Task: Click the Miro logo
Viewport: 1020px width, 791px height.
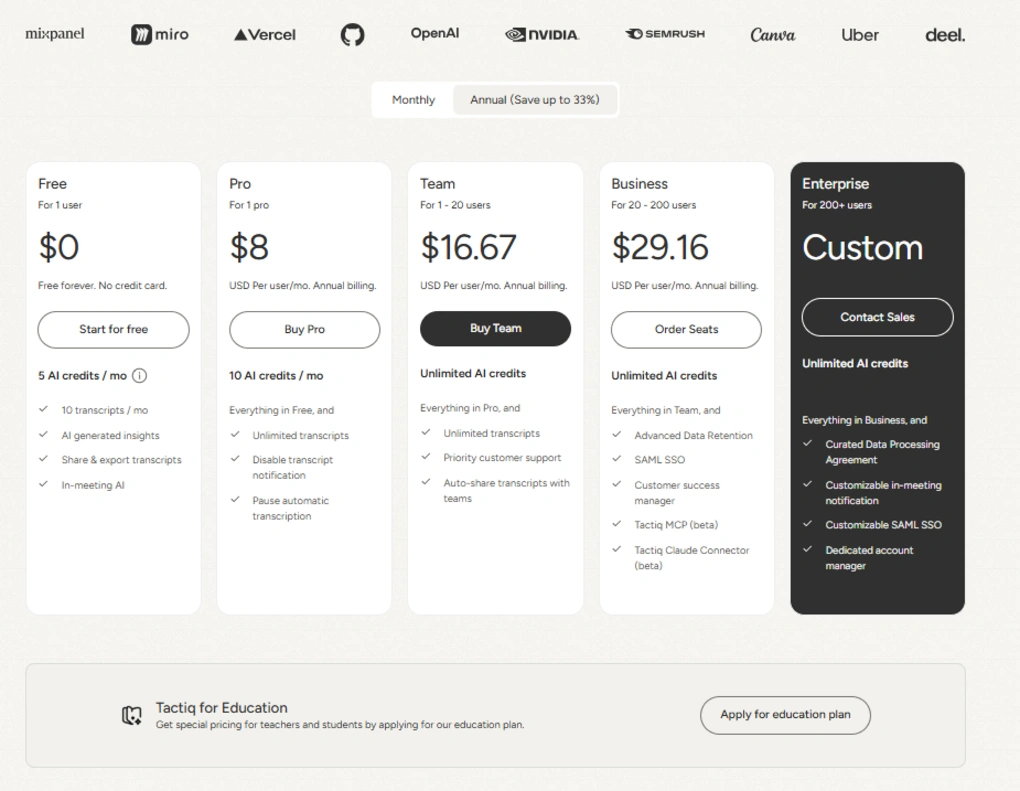Action: coord(159,34)
